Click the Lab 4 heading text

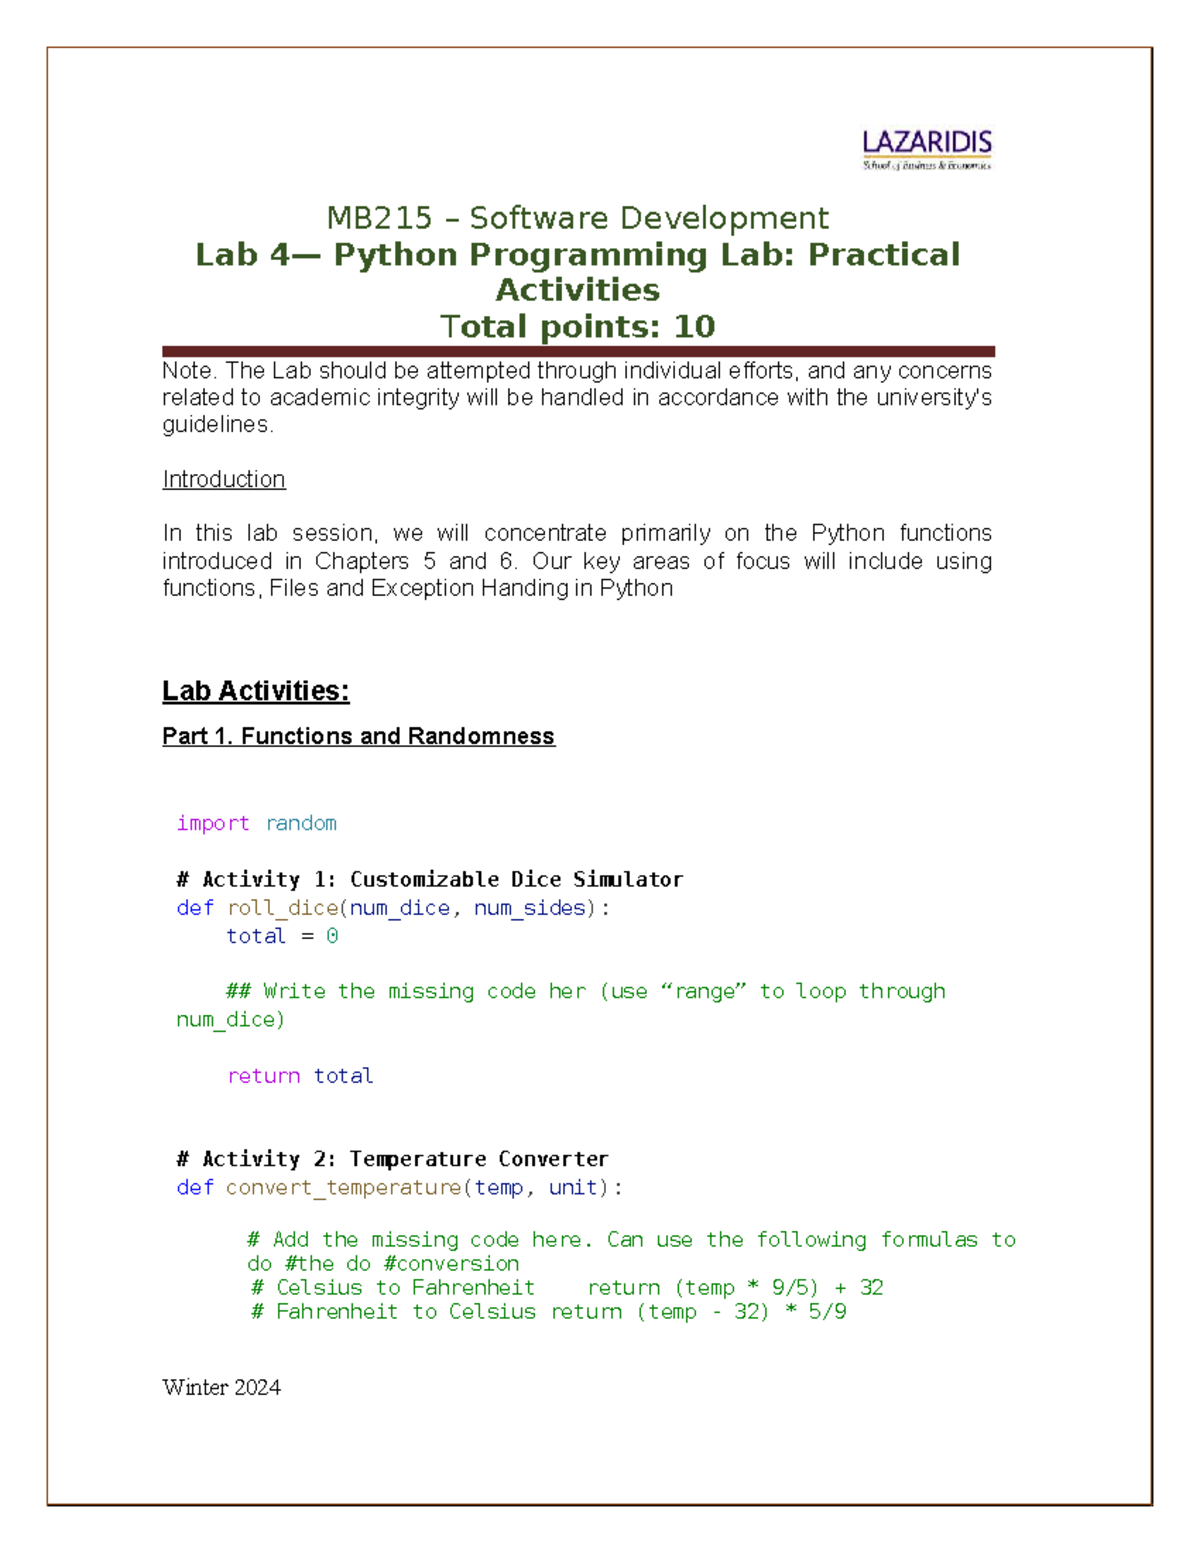click(578, 272)
